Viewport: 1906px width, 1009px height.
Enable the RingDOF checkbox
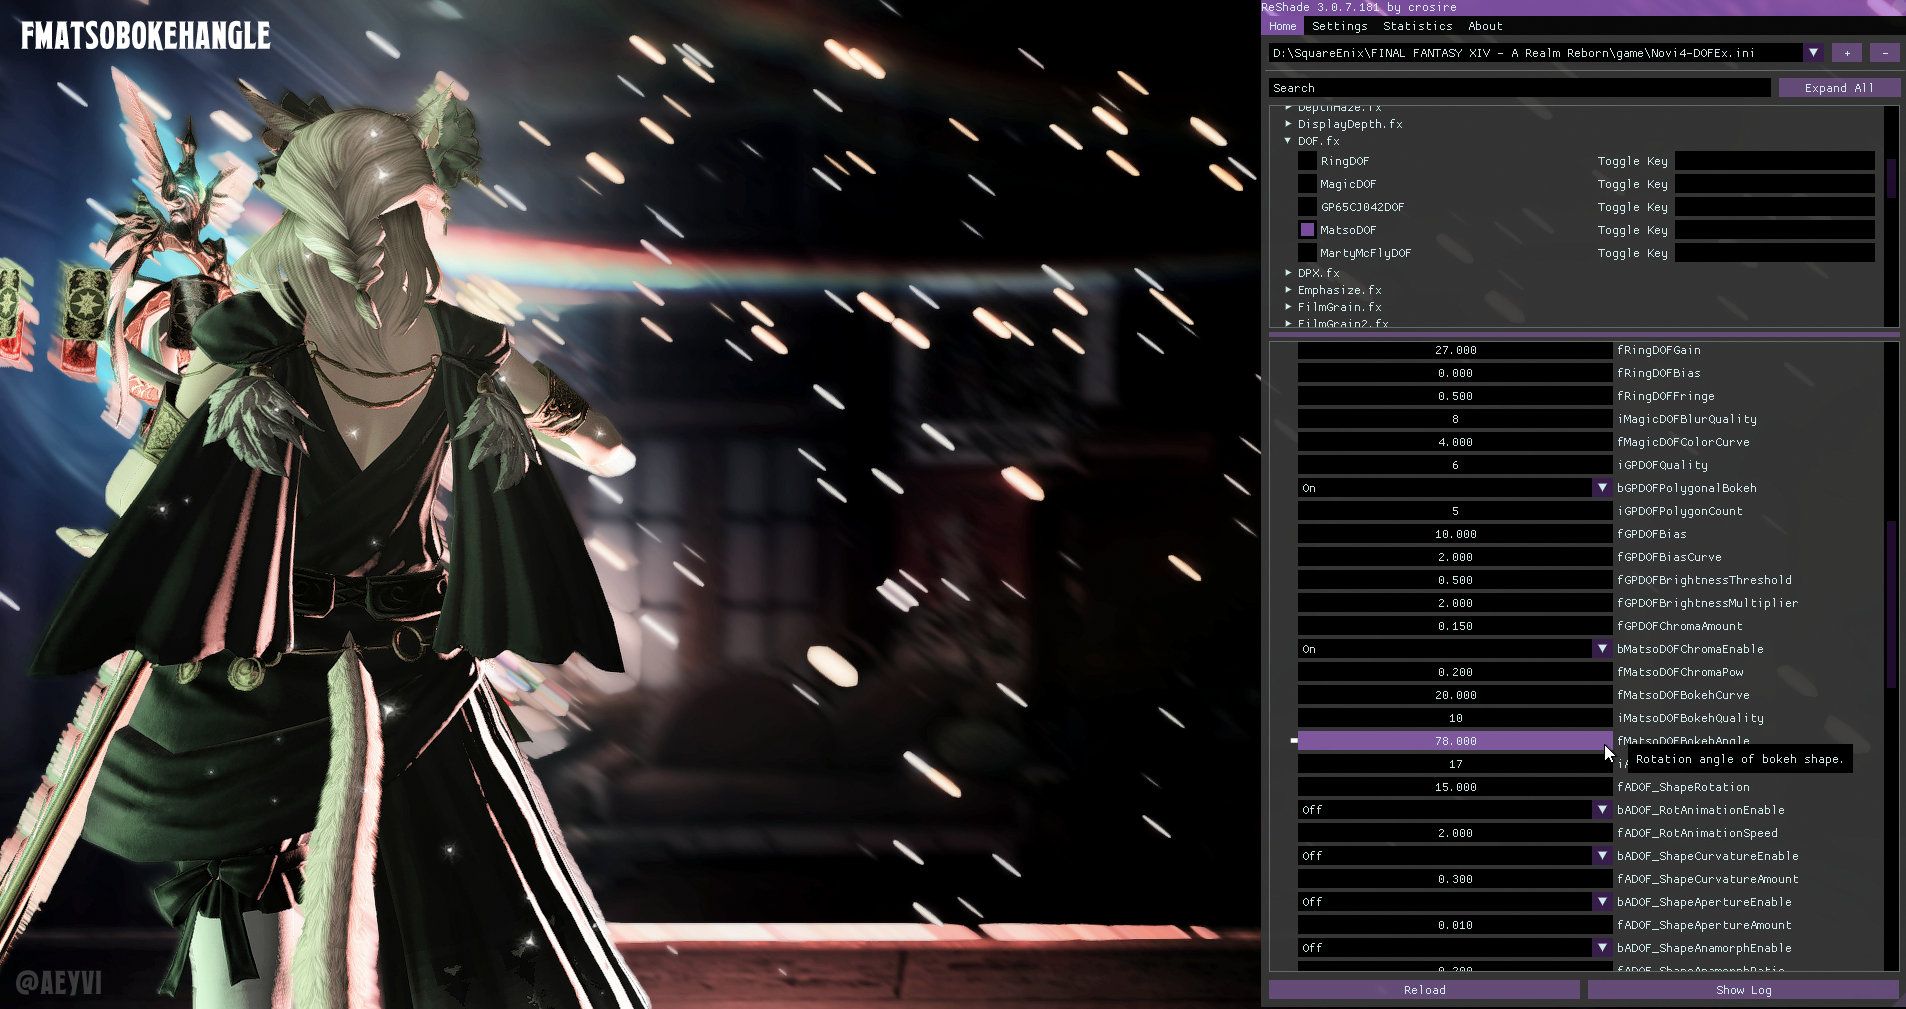(1307, 161)
